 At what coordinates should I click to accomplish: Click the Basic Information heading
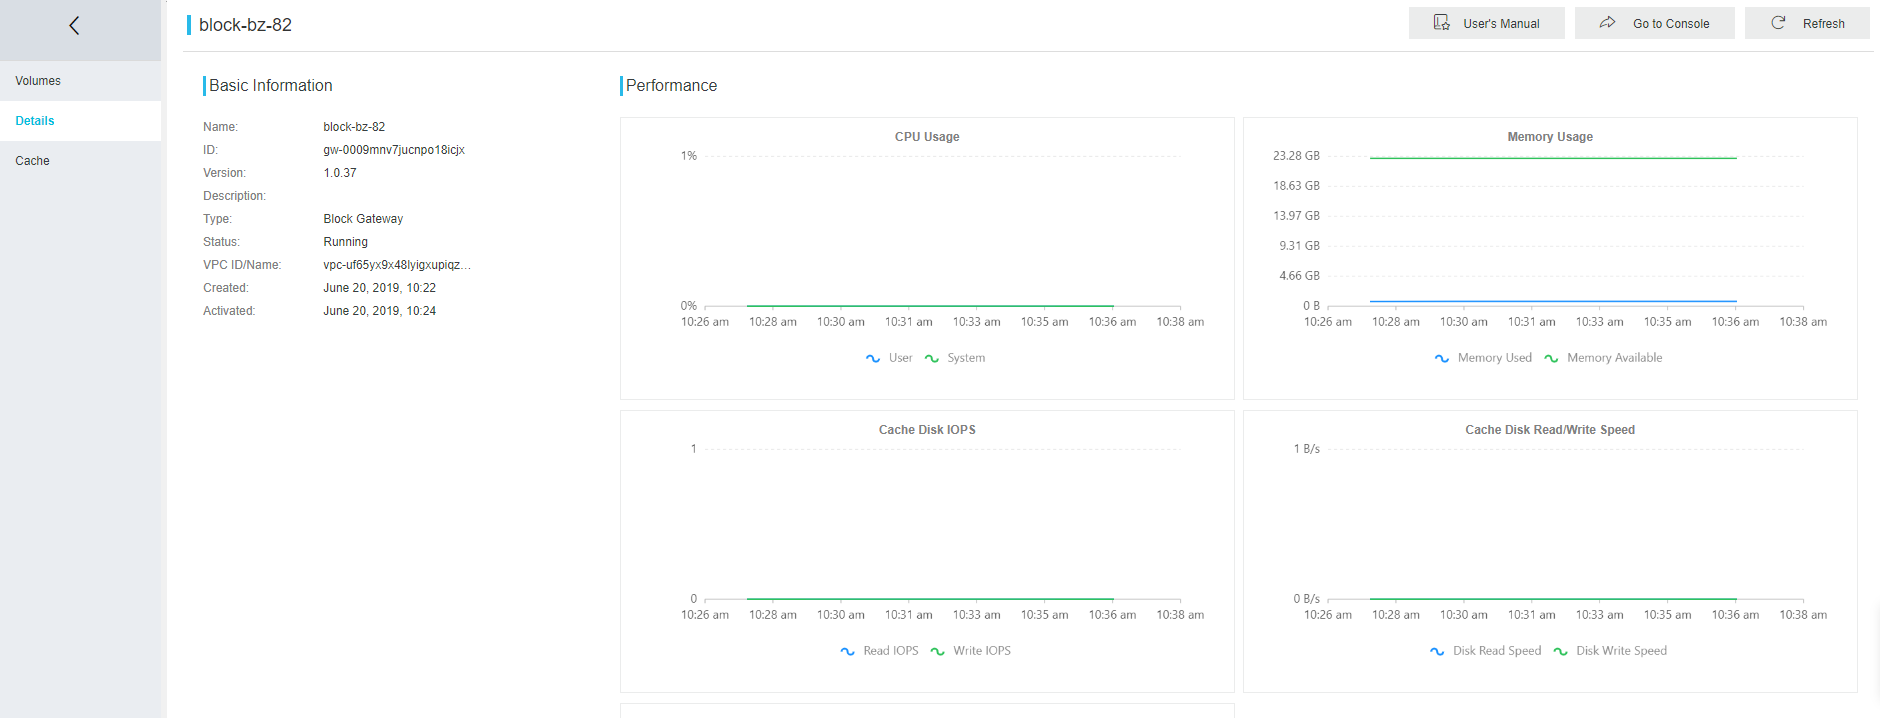click(x=271, y=86)
